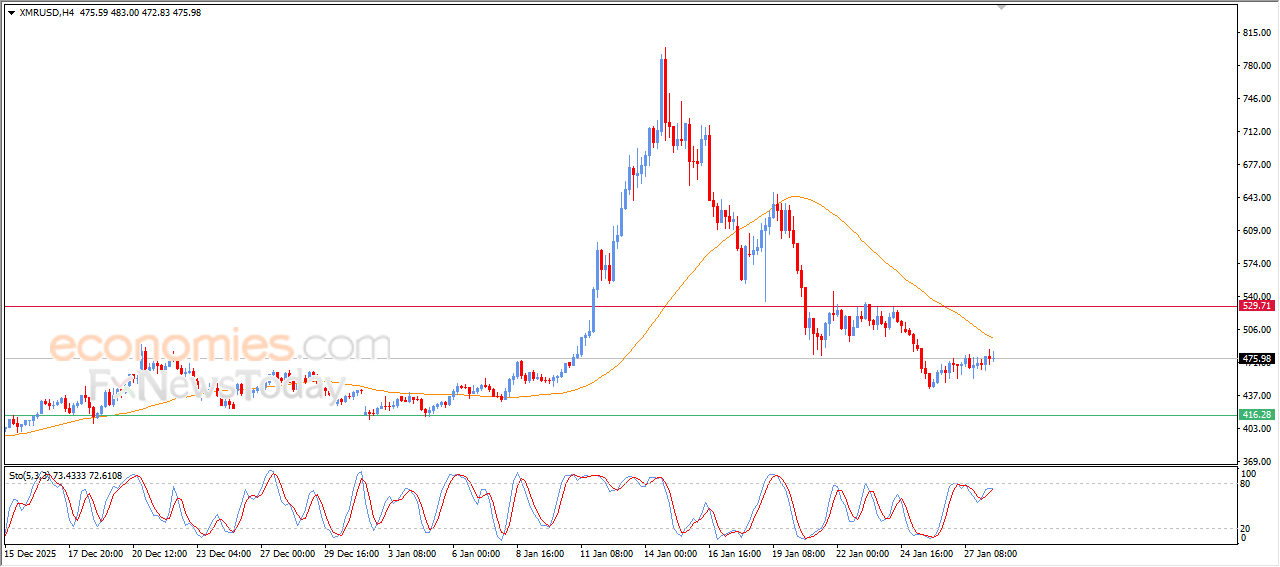1280x567 pixels.
Task: Click the triangle arrow beside XMRUSD,H4
Action: tap(11, 13)
